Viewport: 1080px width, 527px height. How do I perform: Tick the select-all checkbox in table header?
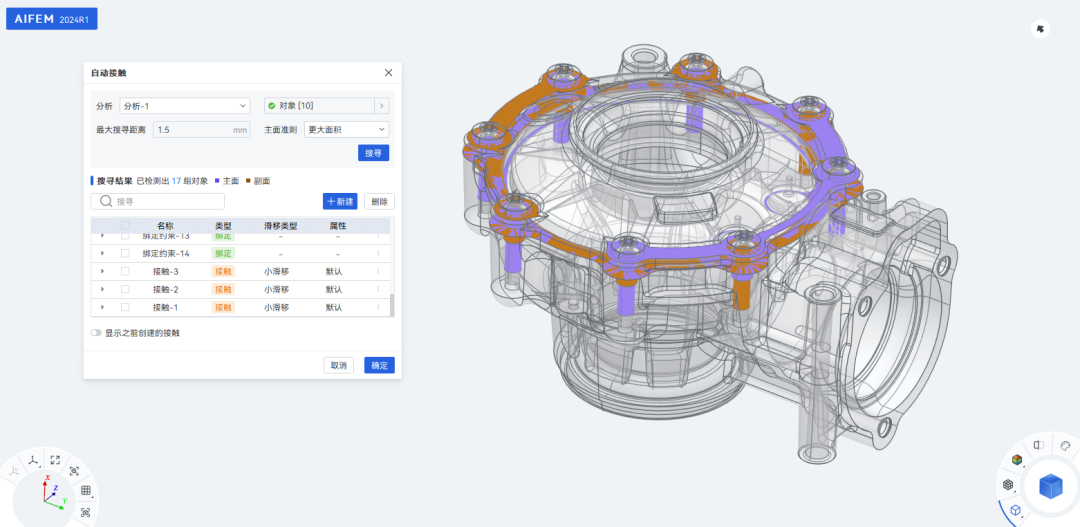coord(125,225)
